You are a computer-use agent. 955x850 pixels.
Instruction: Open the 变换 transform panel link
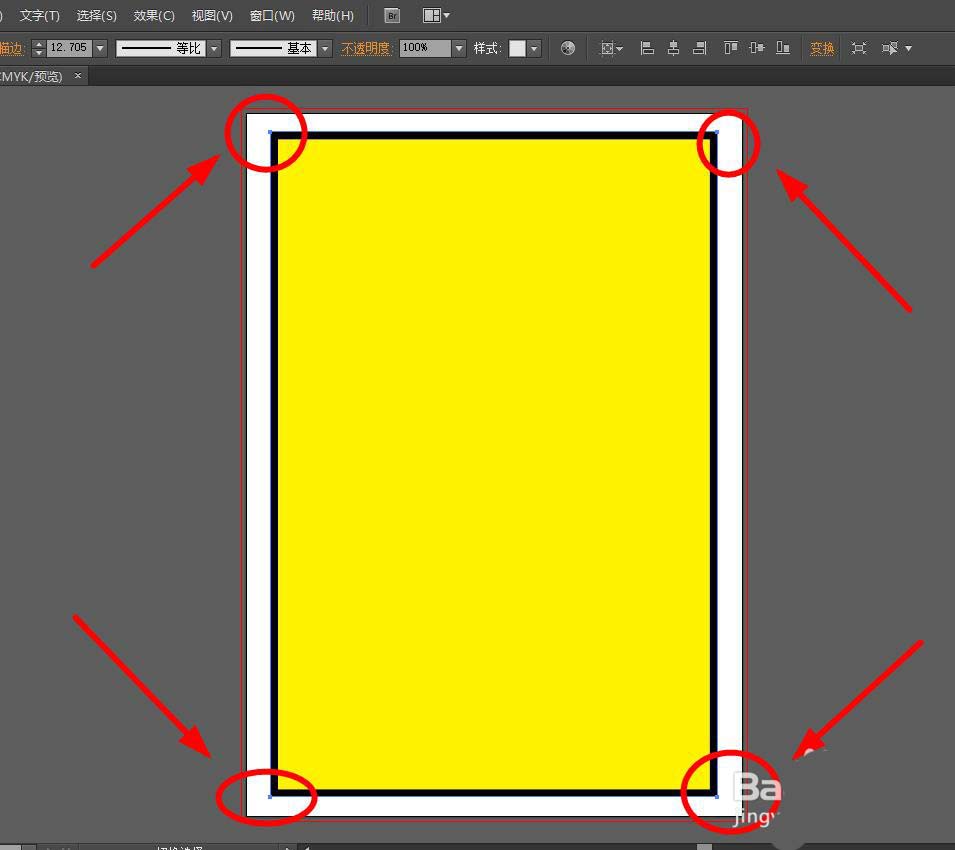[822, 48]
